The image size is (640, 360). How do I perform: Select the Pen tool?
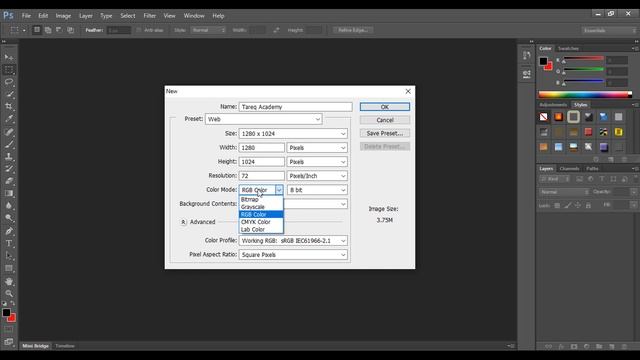9,231
